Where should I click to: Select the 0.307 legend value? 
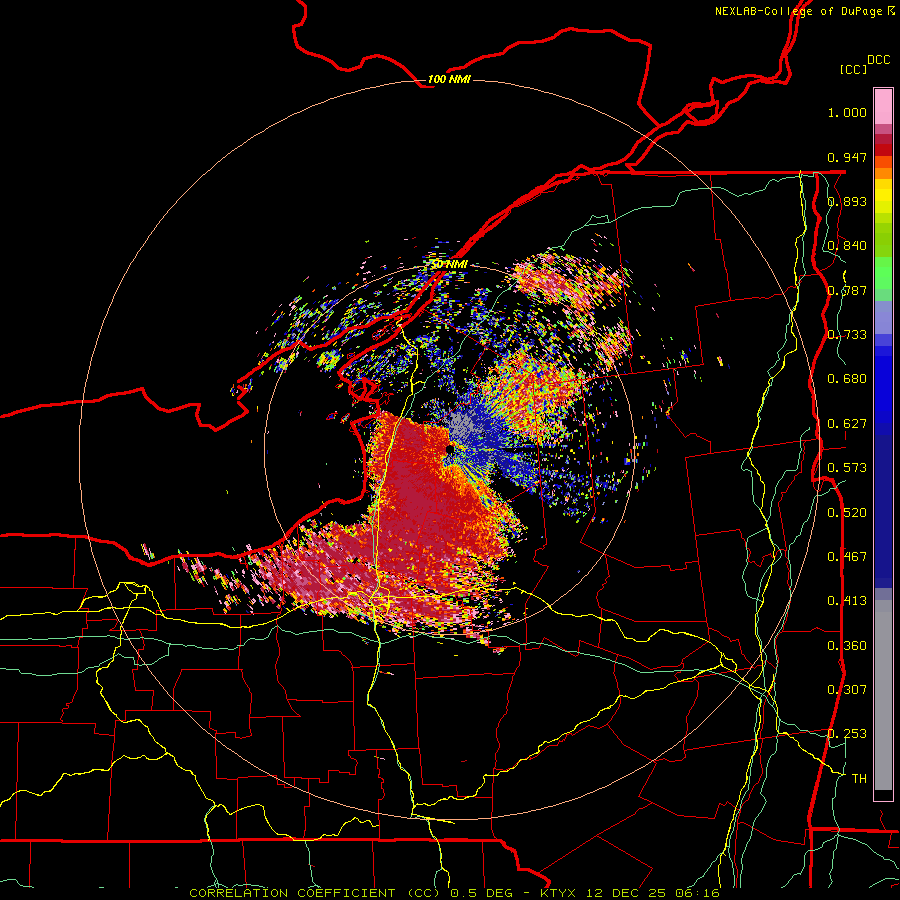pyautogui.click(x=847, y=690)
